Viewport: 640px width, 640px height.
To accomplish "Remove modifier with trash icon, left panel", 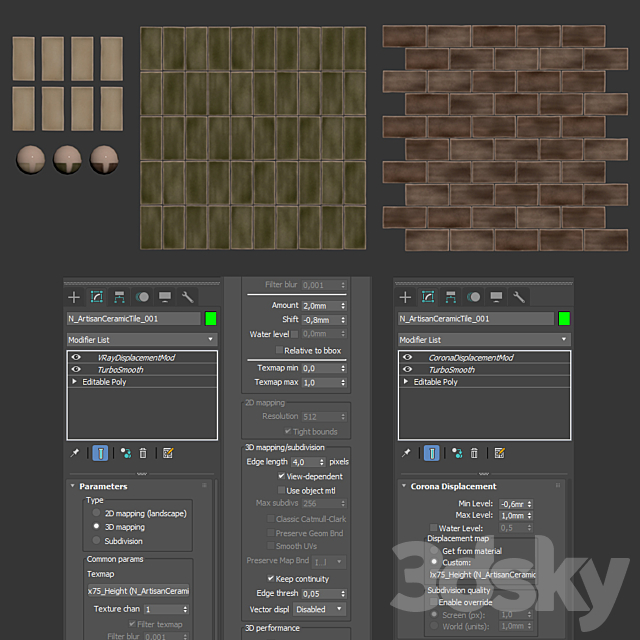I will (x=143, y=453).
